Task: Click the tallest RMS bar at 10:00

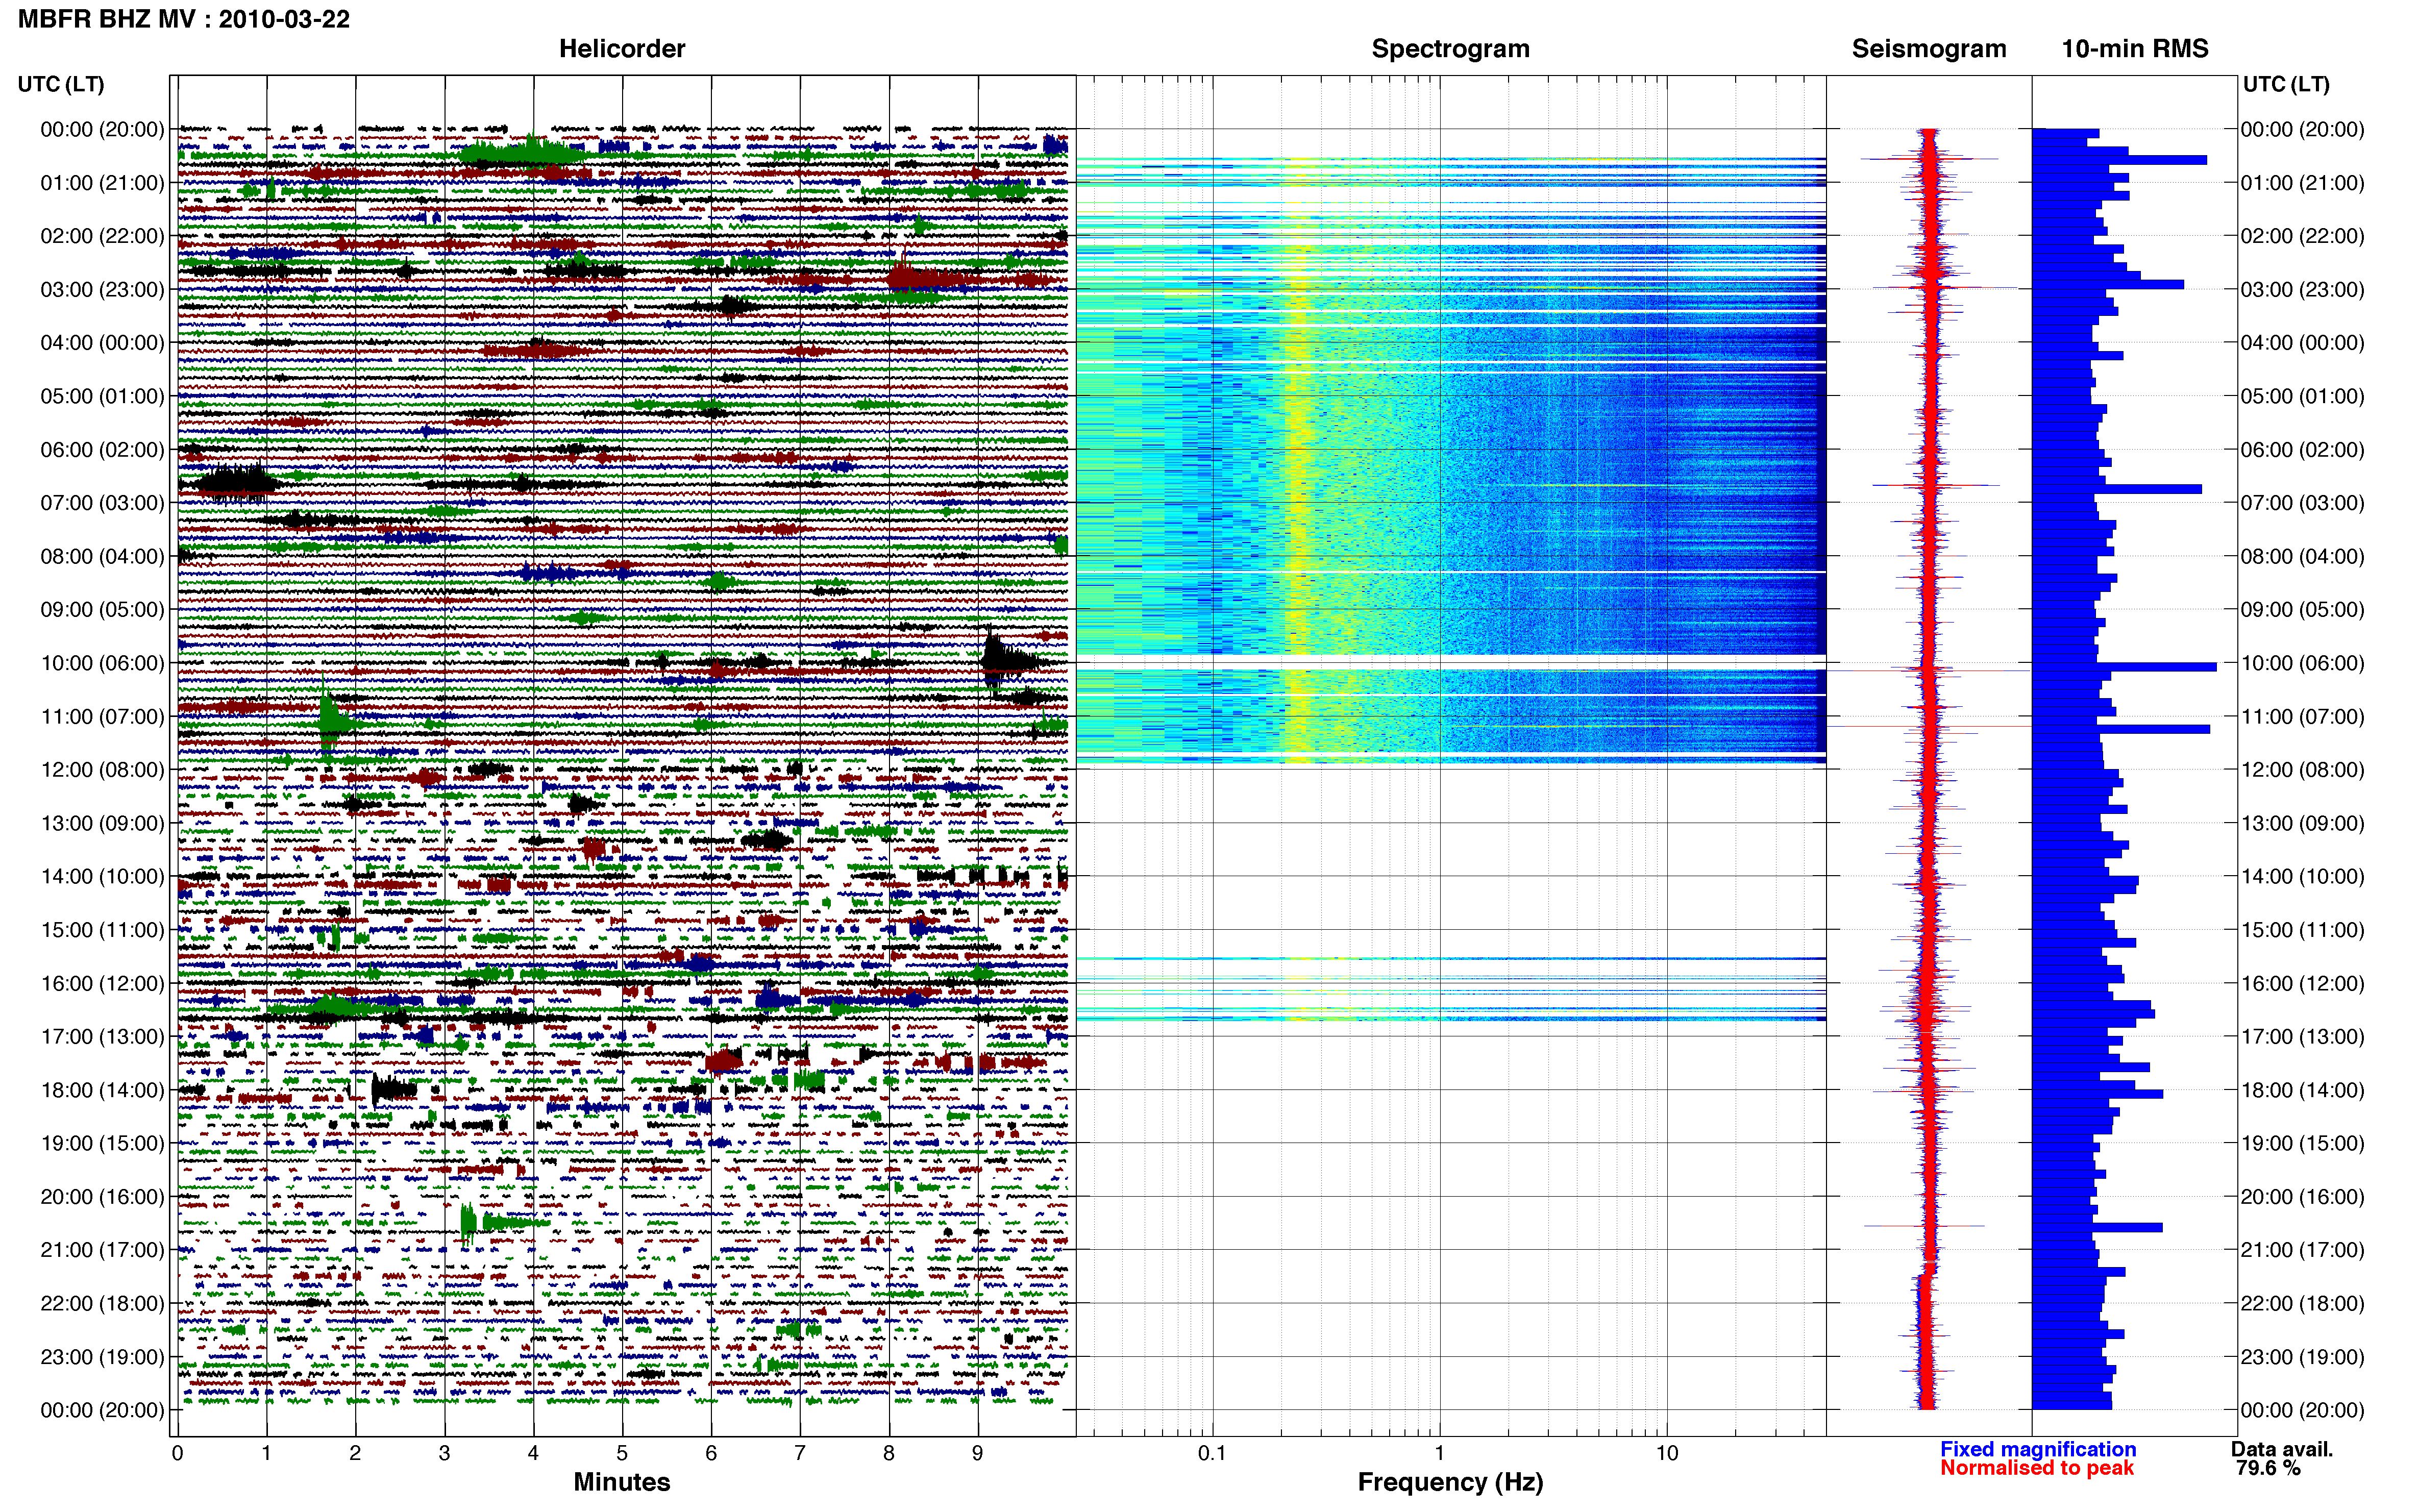Action: [x=2124, y=666]
